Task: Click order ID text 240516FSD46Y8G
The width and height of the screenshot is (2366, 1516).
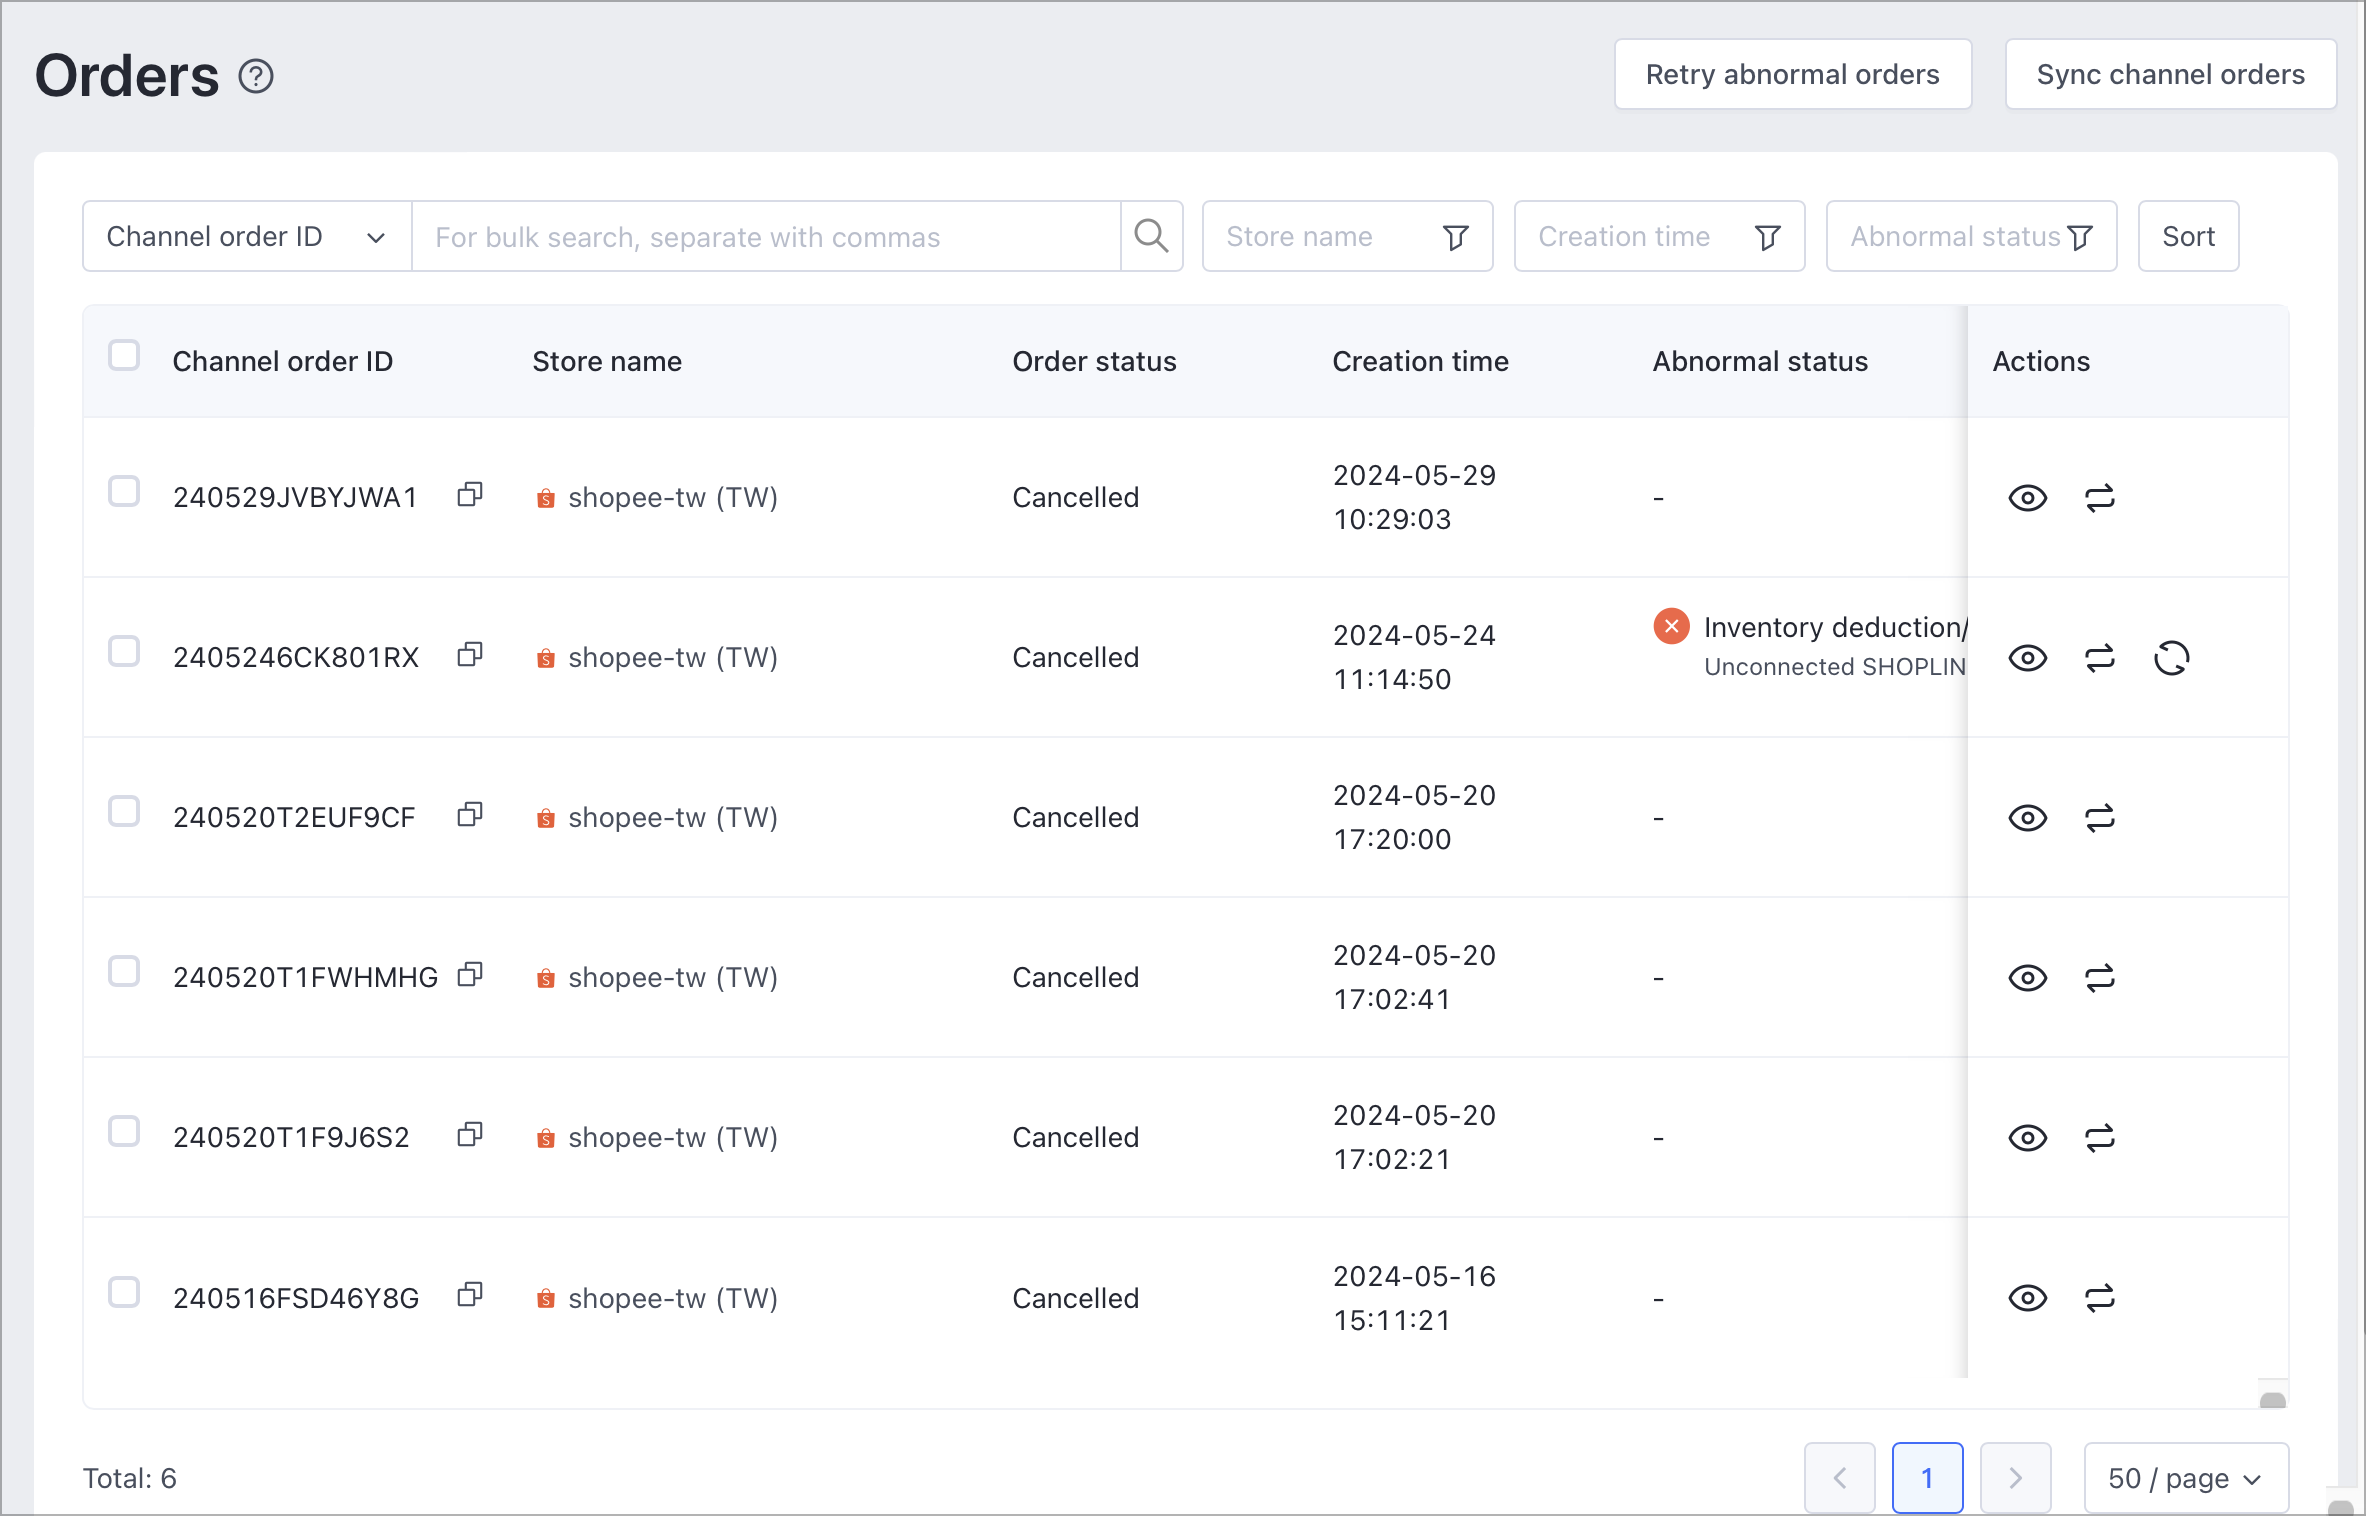Action: pyautogui.click(x=296, y=1298)
